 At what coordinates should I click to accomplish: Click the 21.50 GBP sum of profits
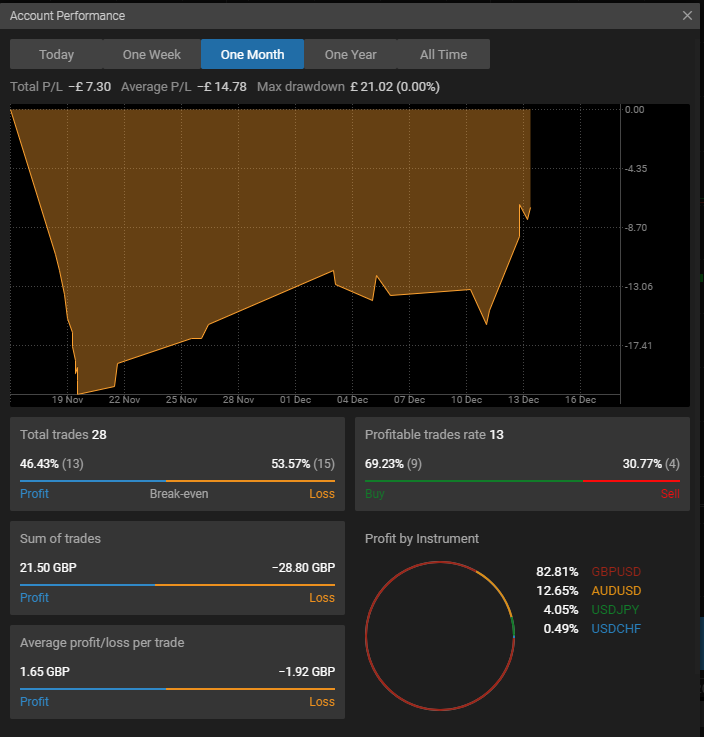coord(48,568)
